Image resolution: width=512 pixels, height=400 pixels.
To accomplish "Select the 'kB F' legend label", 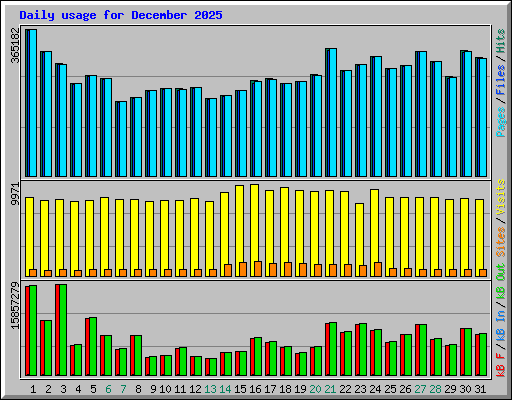I will [x=501, y=364].
